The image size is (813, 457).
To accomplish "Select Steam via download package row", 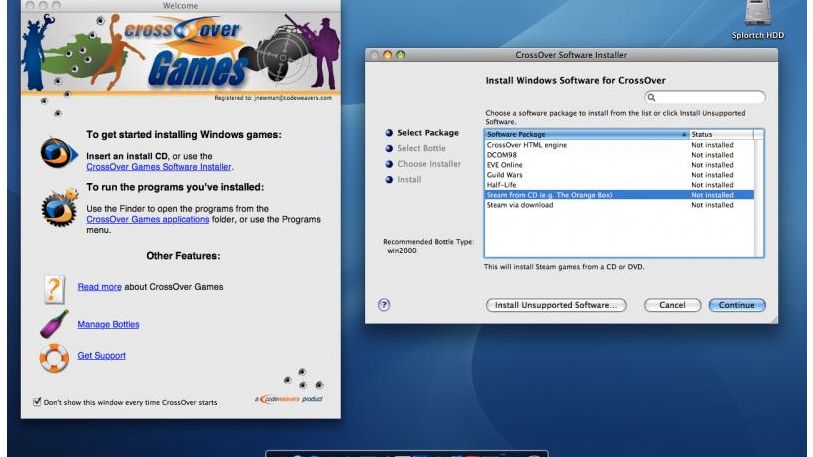I will pos(619,205).
